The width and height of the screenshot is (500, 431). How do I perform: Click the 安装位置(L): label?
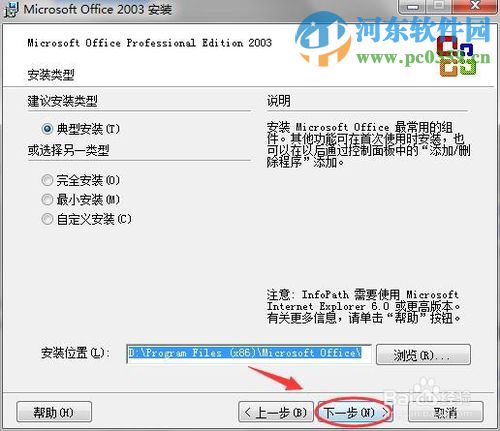pyautogui.click(x=75, y=353)
